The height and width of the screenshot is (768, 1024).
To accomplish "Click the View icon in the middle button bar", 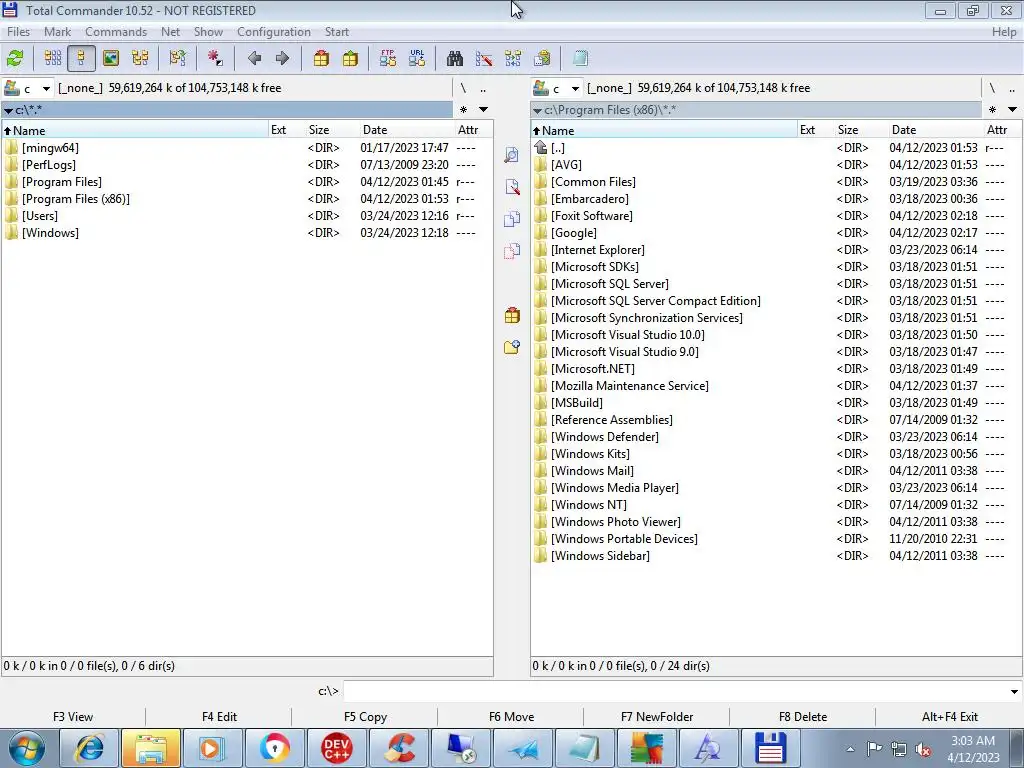I will coord(512,155).
